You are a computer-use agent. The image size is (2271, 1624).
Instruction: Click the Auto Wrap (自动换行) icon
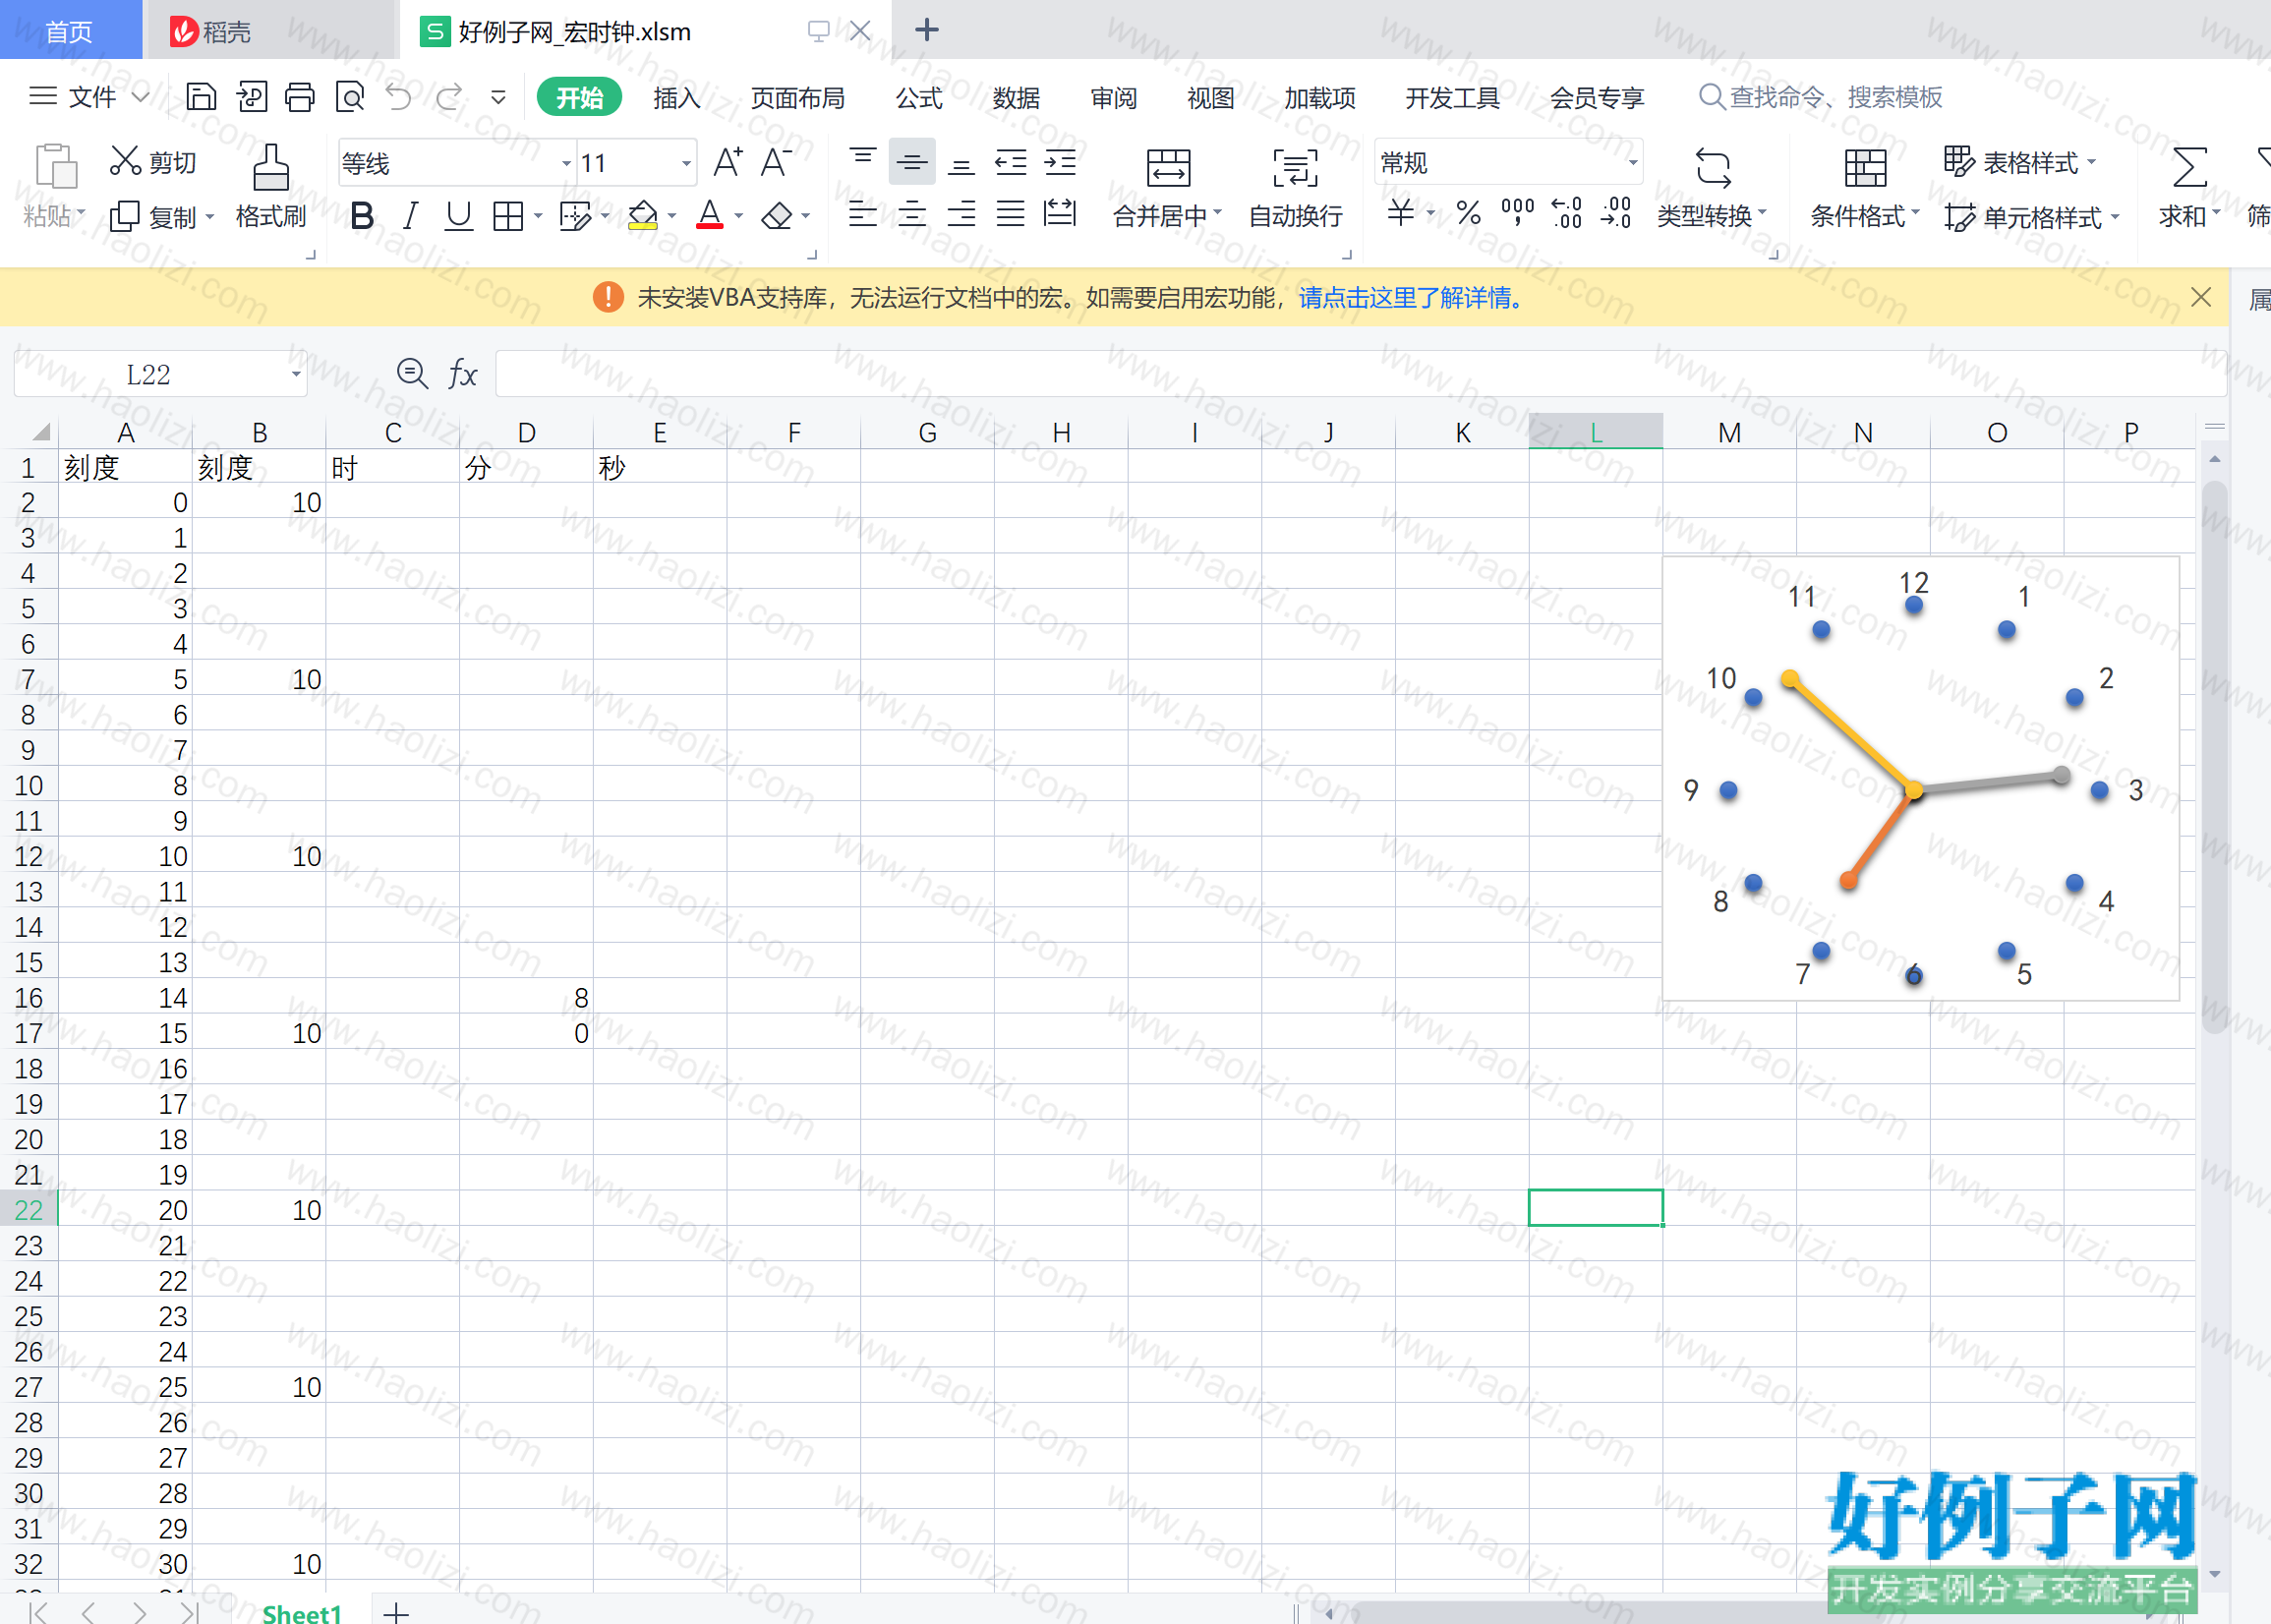click(1295, 168)
